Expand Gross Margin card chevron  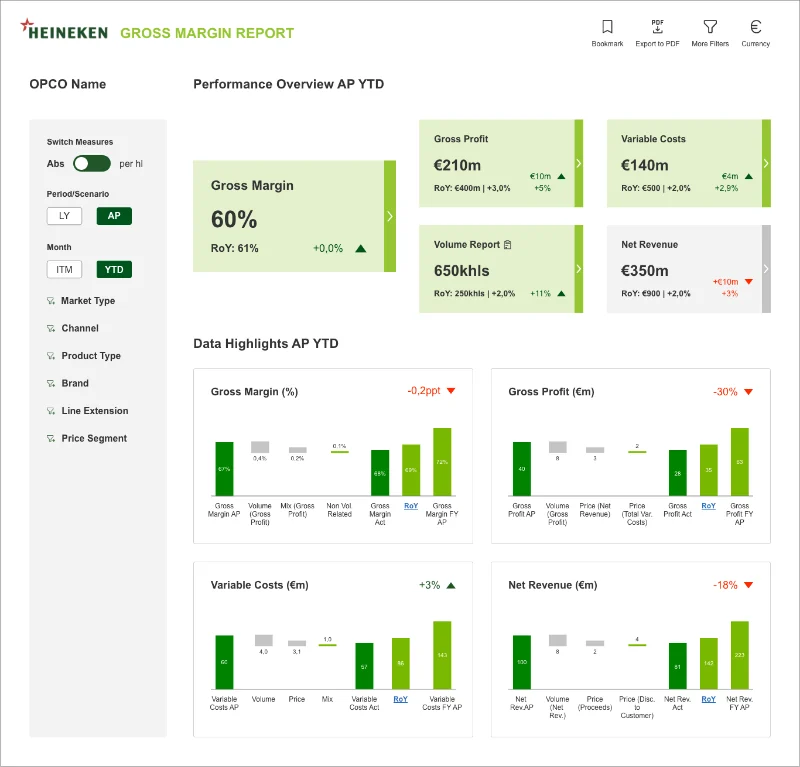click(x=390, y=216)
